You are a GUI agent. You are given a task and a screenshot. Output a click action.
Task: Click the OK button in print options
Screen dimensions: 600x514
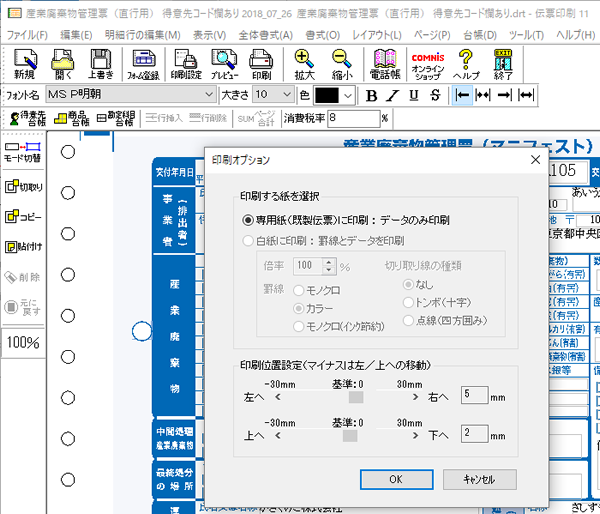click(x=396, y=479)
